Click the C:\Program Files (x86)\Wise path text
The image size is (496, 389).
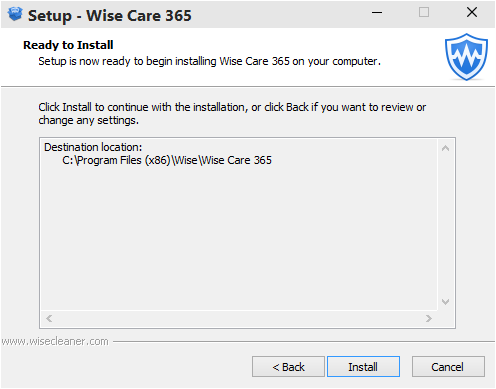tap(167, 160)
